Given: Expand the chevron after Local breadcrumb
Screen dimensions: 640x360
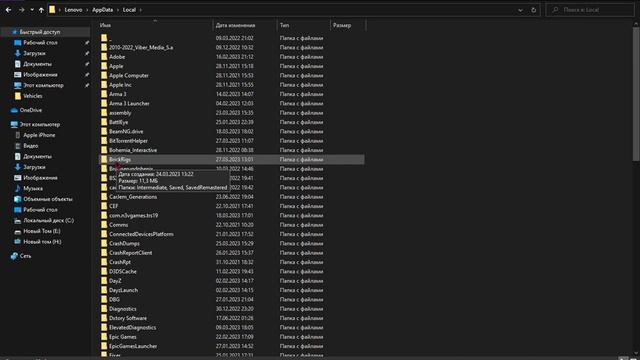Looking at the screenshot, I should 141,10.
